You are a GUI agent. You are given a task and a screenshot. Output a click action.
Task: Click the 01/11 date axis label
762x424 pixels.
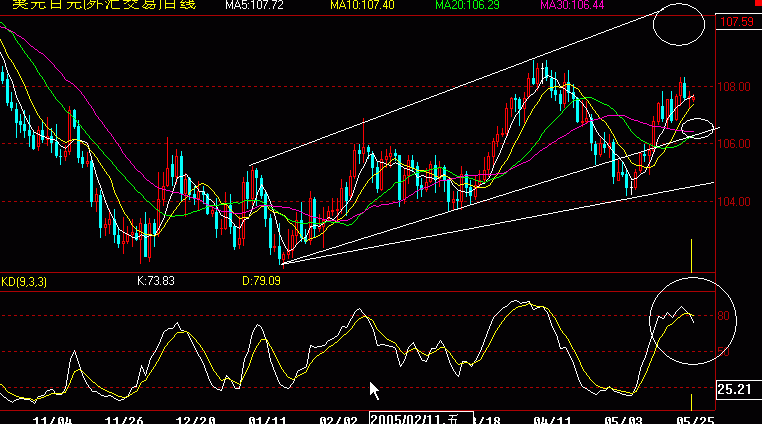(267, 420)
